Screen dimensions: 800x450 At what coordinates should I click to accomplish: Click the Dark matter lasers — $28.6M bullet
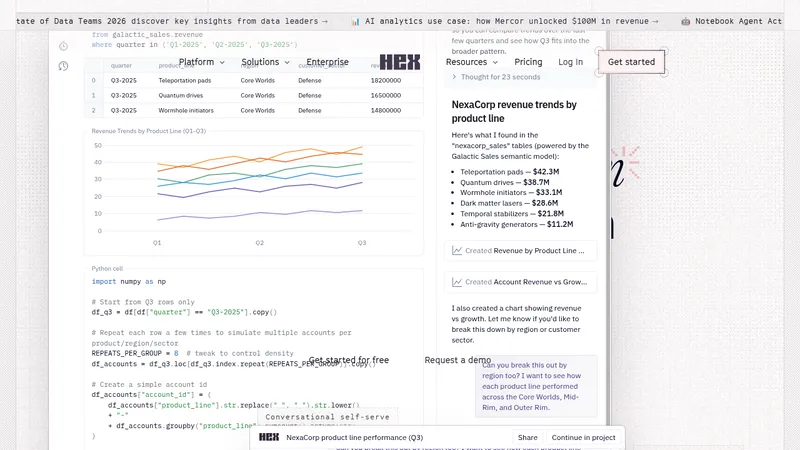pos(509,203)
